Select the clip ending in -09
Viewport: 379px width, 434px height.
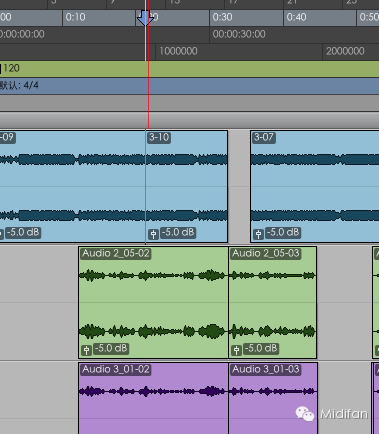(73, 187)
